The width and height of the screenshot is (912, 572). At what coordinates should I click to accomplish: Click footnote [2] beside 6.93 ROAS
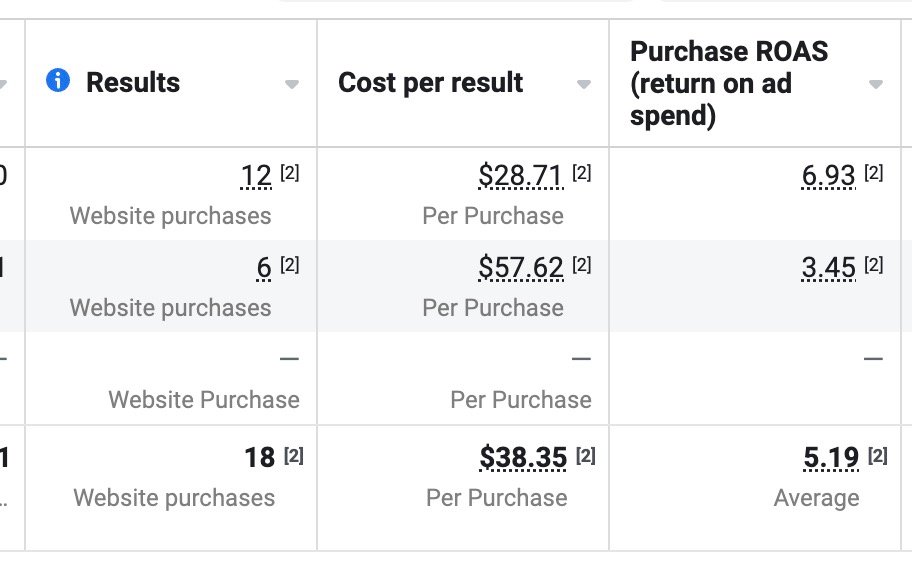tap(874, 173)
